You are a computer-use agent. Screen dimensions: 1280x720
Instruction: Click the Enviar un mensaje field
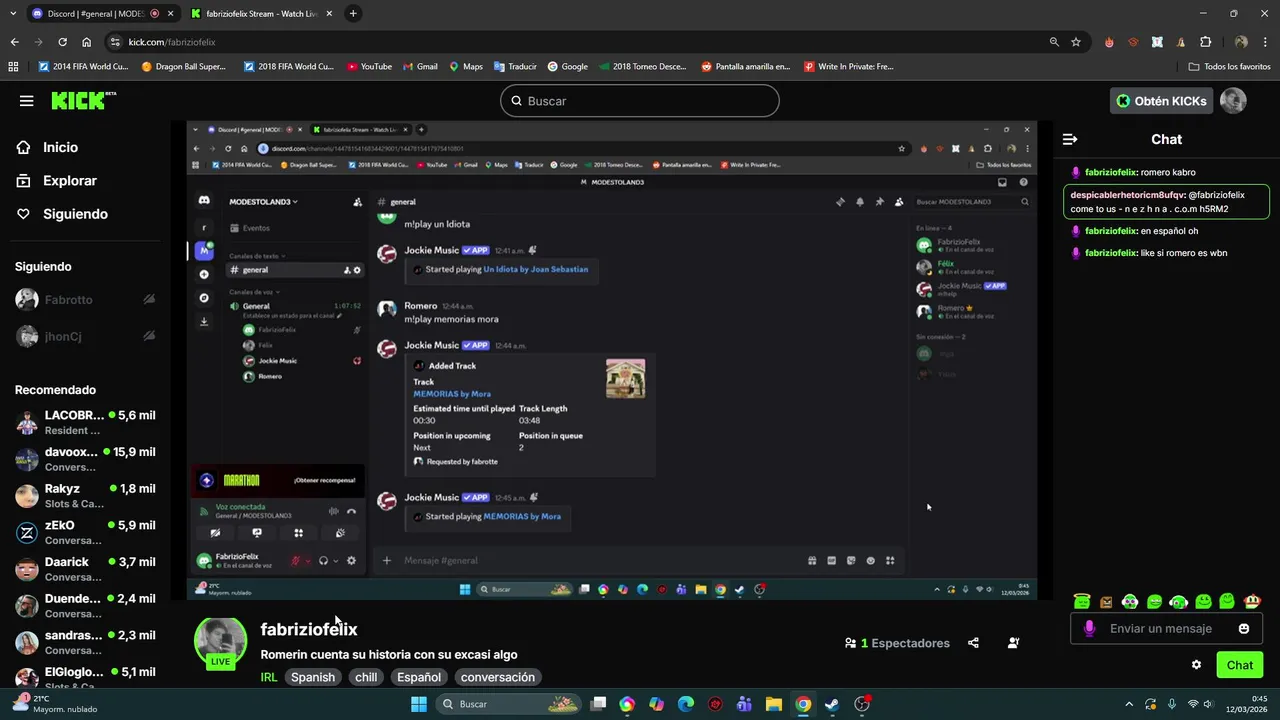(x=1161, y=629)
